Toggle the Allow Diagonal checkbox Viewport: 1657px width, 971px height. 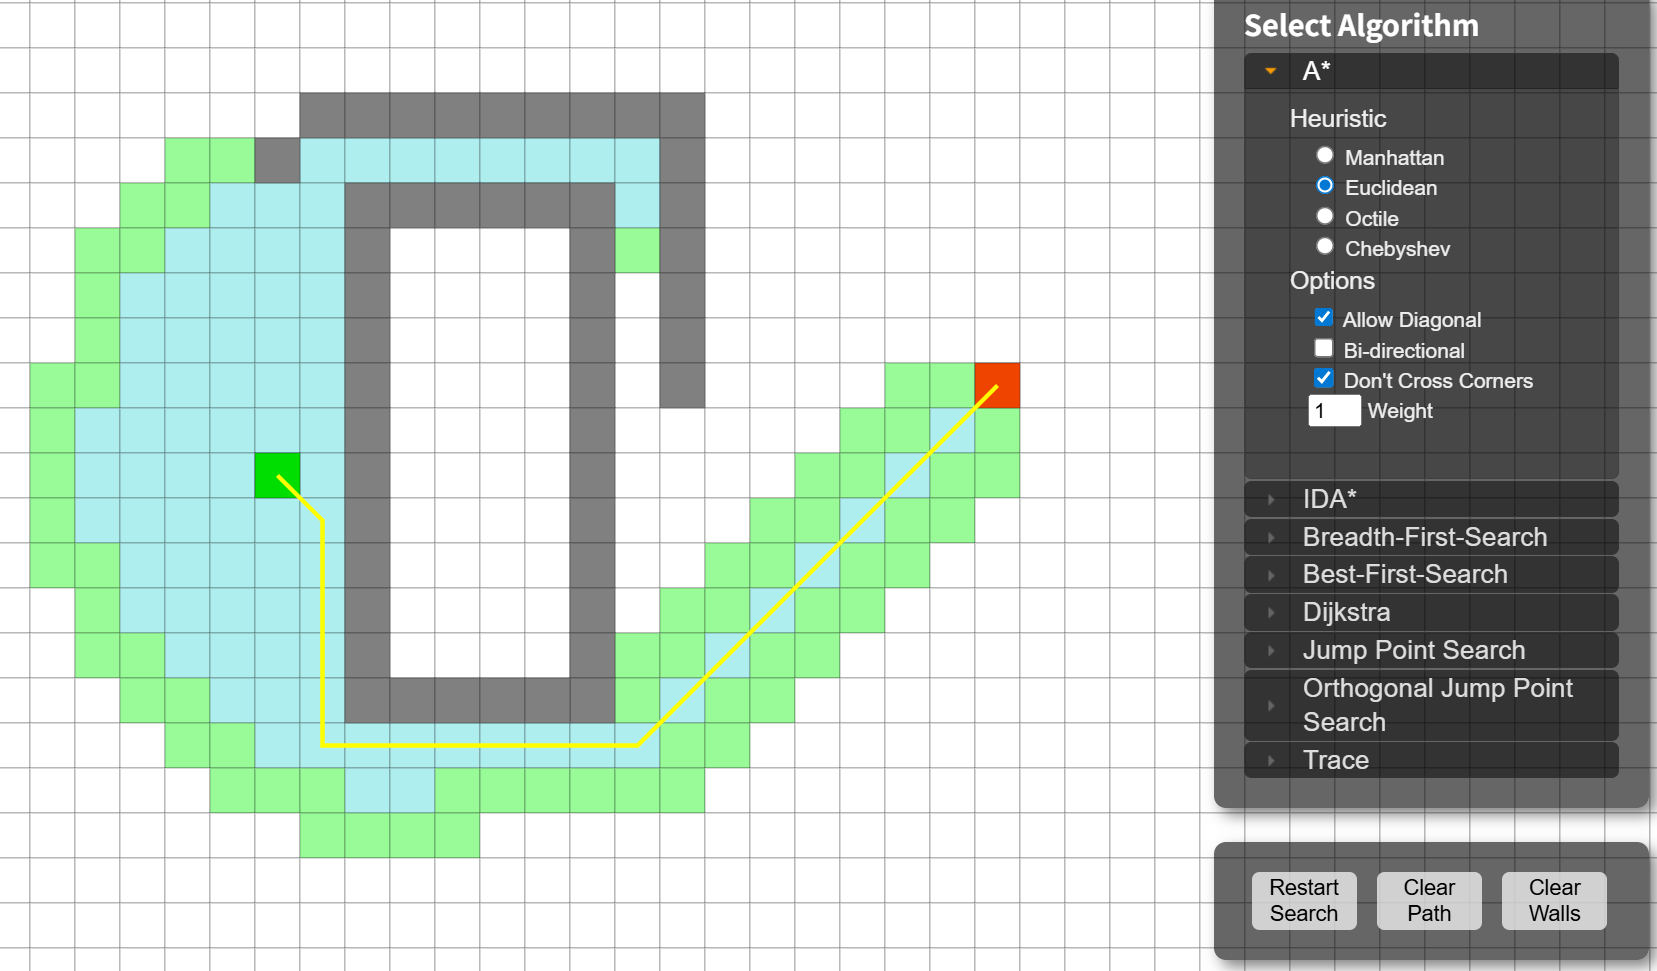click(x=1324, y=317)
